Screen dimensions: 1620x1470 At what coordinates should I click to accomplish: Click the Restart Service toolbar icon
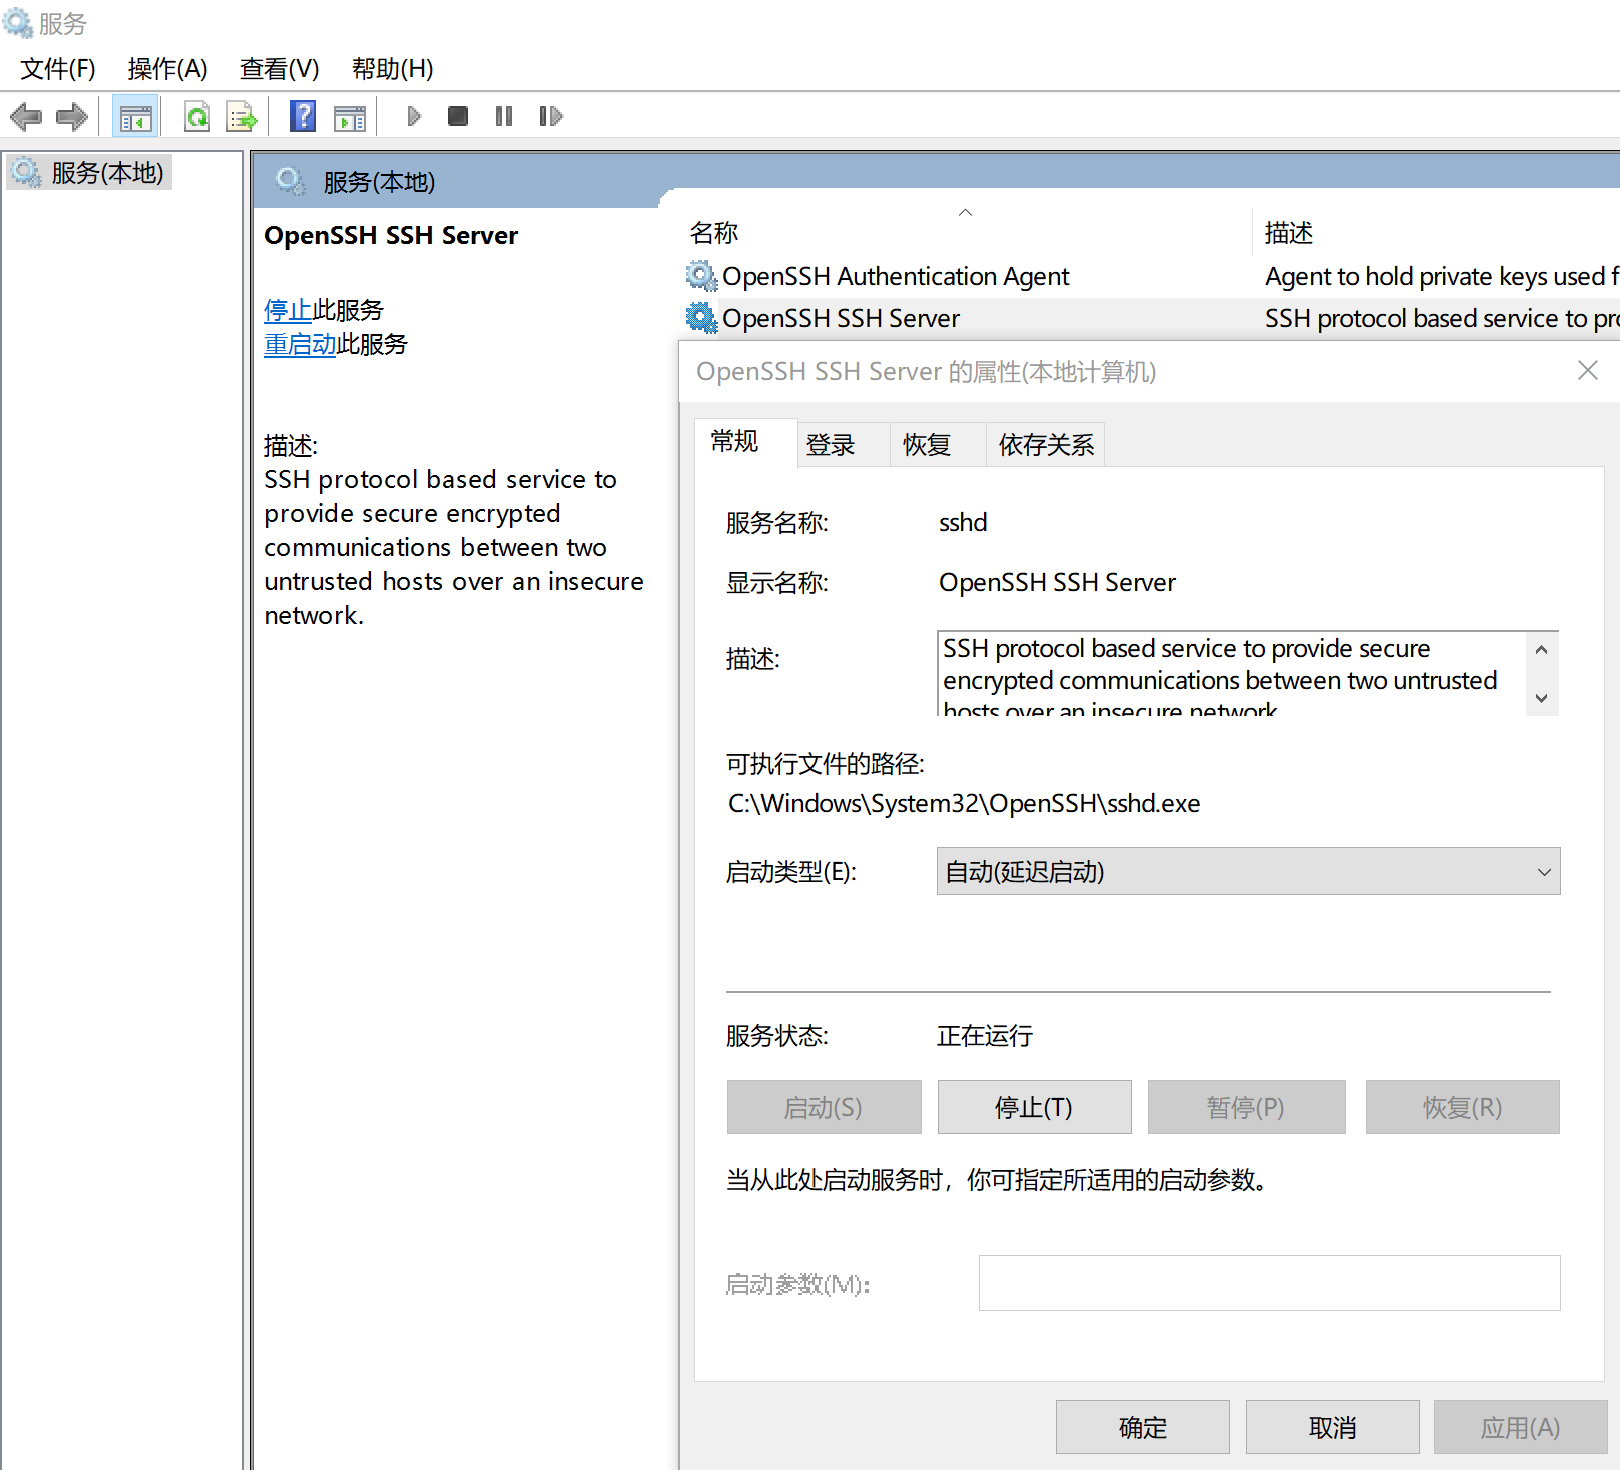point(550,116)
